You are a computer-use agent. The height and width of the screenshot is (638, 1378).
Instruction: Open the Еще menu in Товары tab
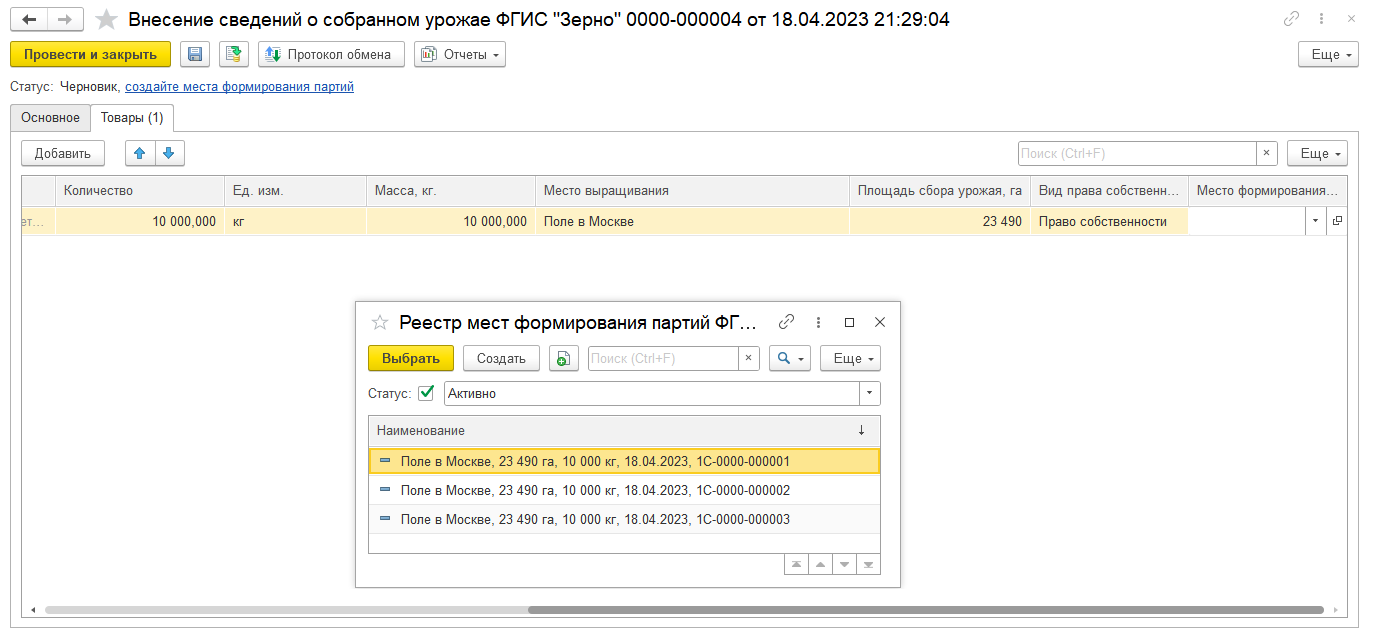coord(1317,153)
